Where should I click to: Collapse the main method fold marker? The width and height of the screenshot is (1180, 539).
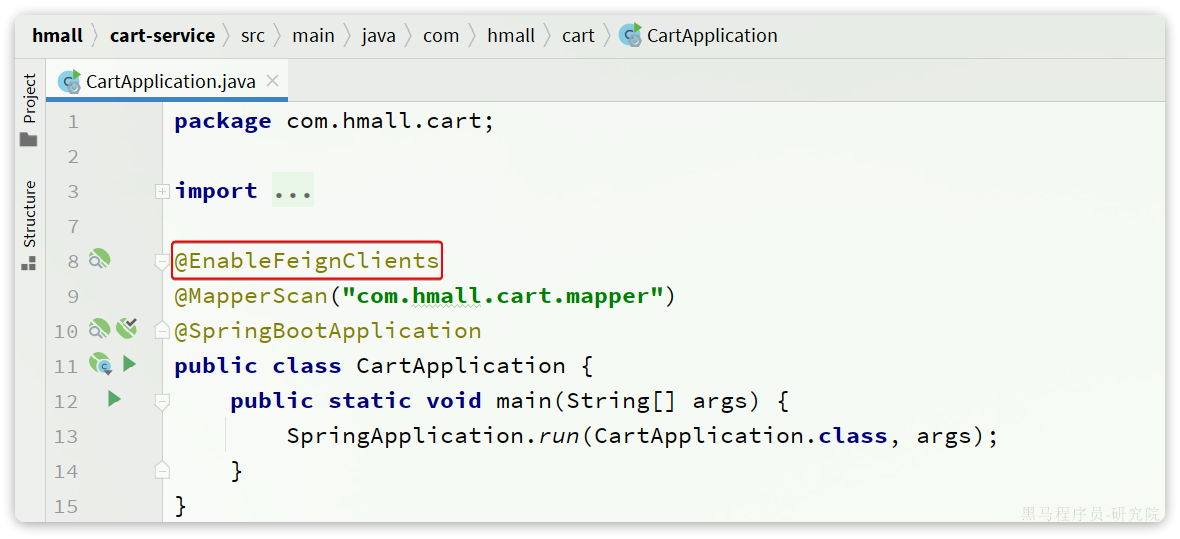[162, 401]
